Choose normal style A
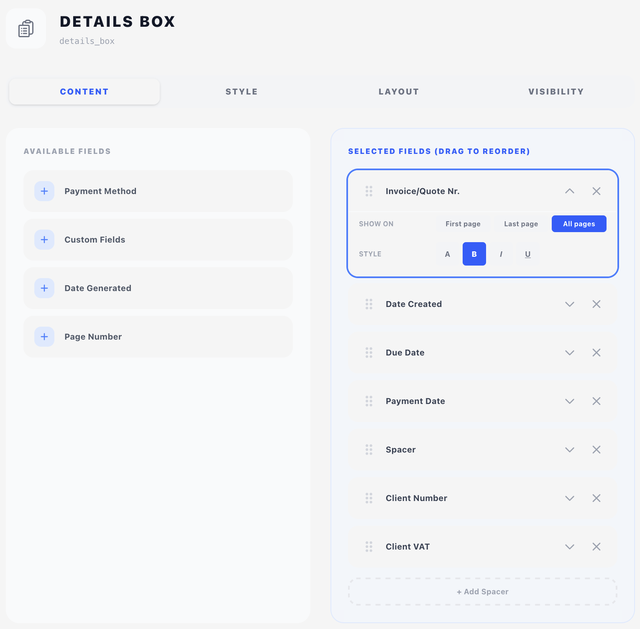The height and width of the screenshot is (629, 640). coord(447,254)
